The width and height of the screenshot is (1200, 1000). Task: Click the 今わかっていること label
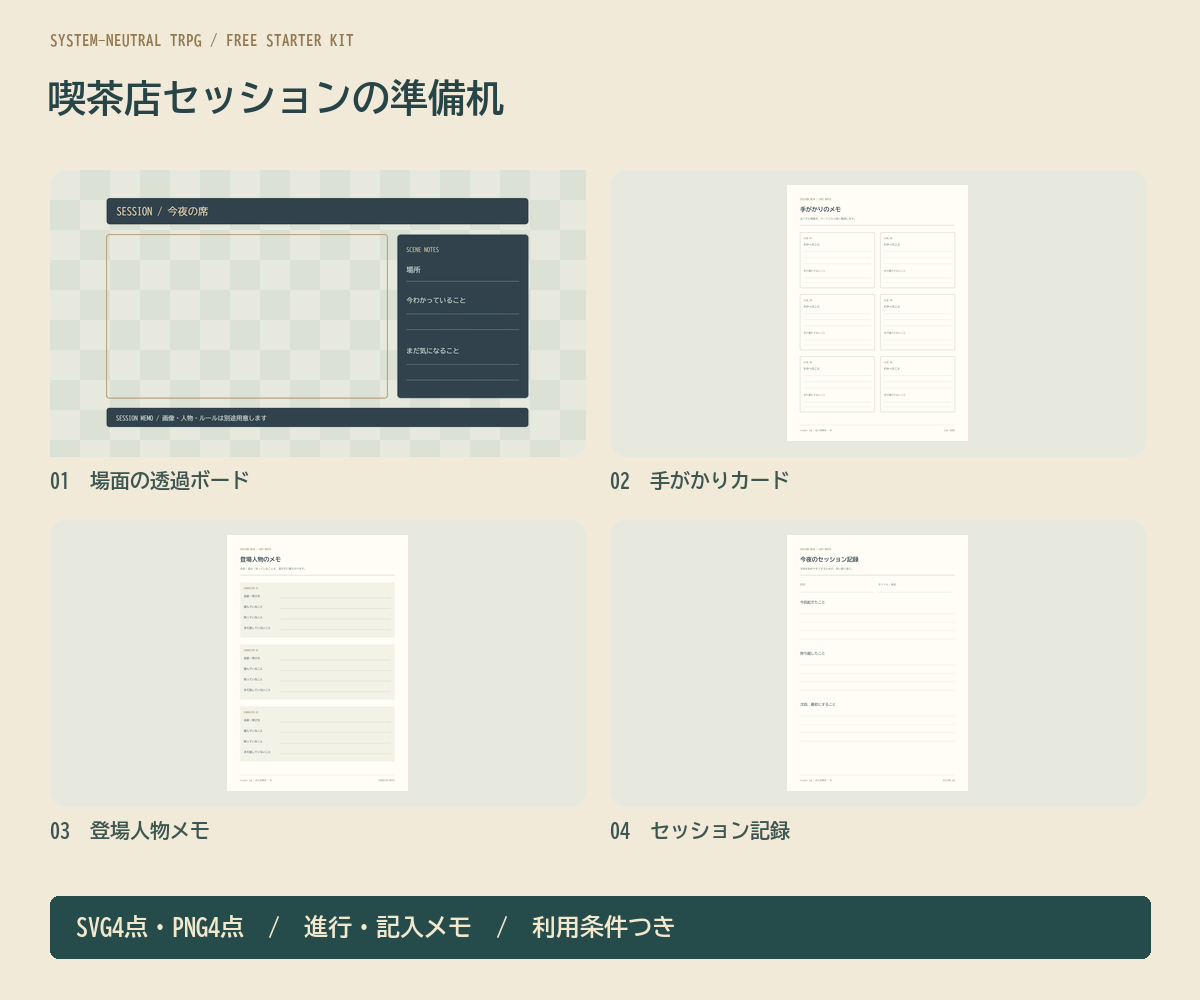point(436,300)
